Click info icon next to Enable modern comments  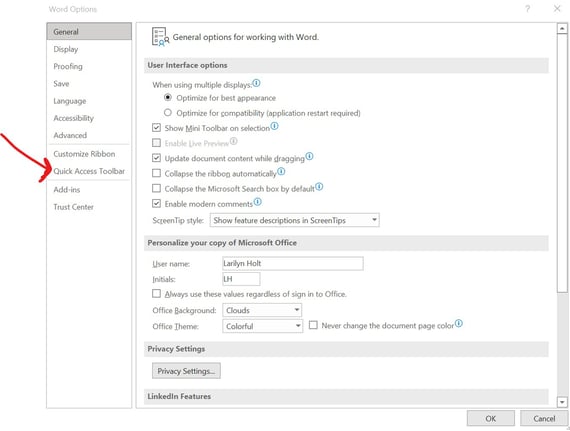(x=257, y=202)
